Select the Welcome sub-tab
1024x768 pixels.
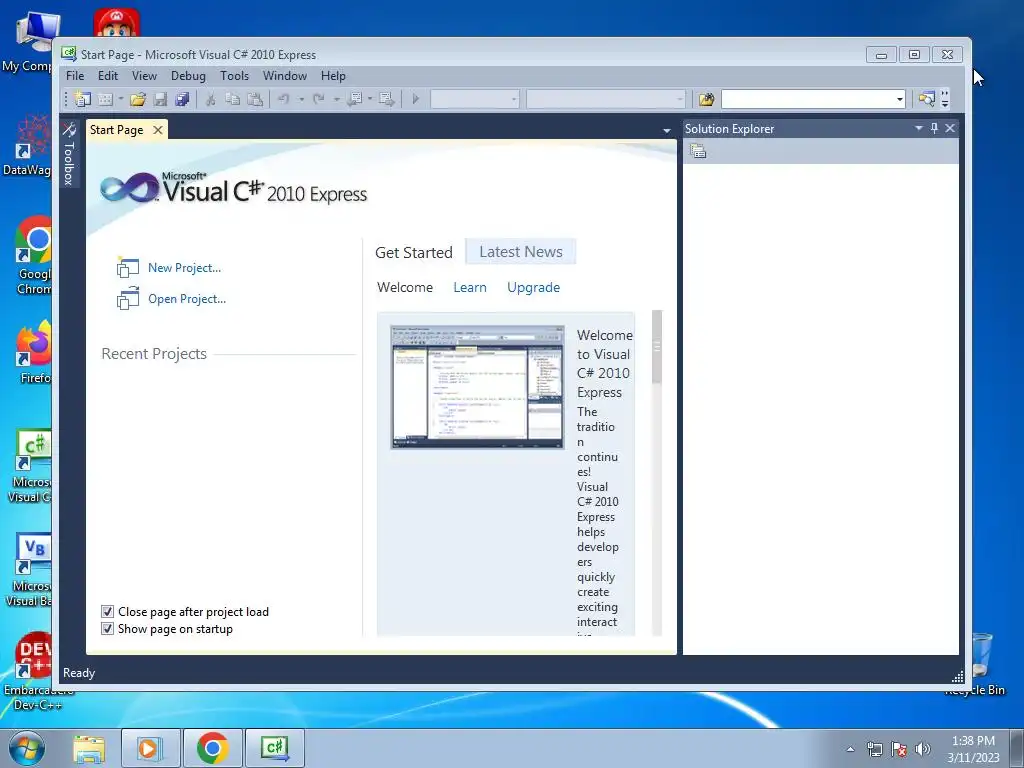tap(405, 287)
